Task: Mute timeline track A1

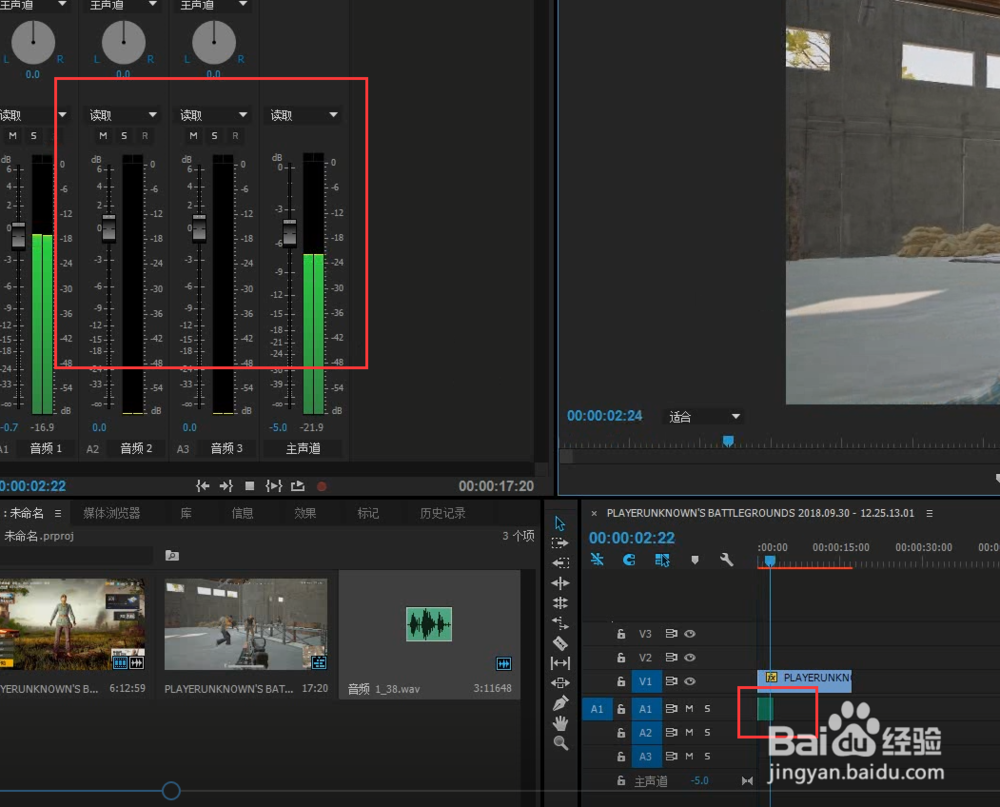Action: (x=689, y=708)
